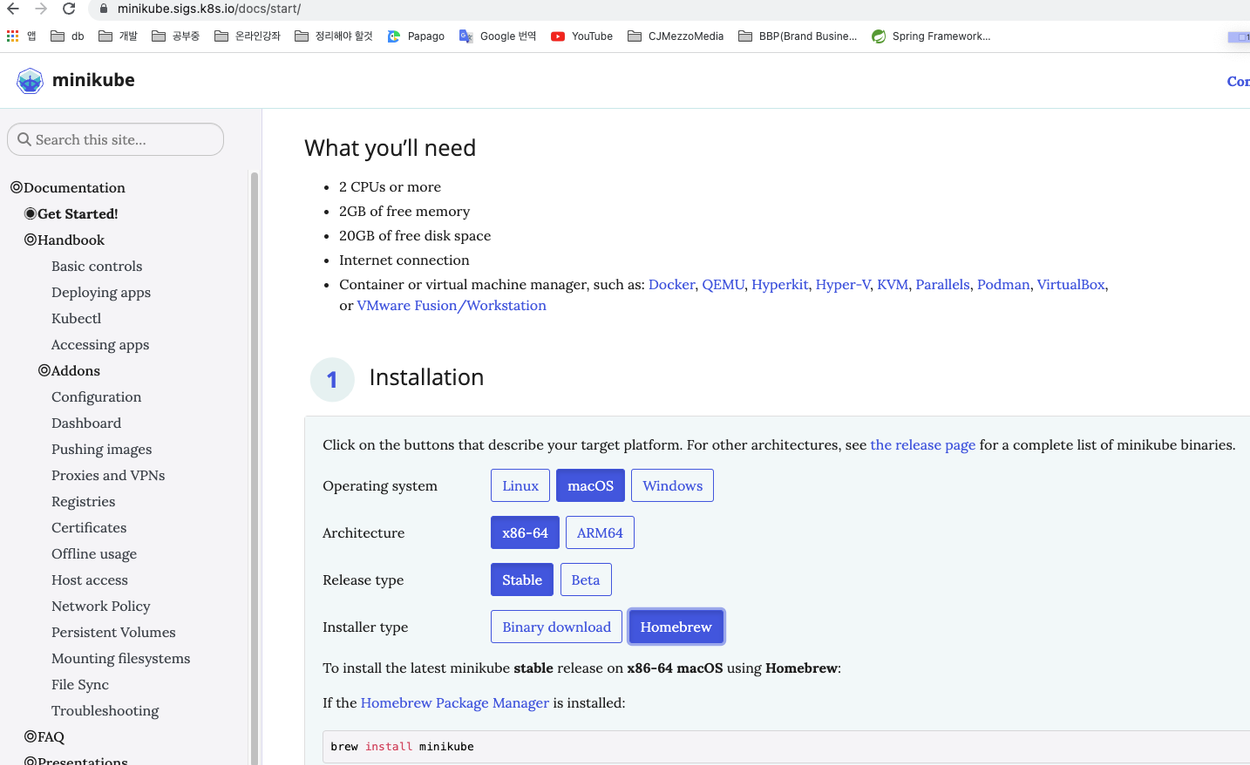The image size is (1250, 765).
Task: Open Proxies and VPNs in sidebar
Action: pos(108,475)
